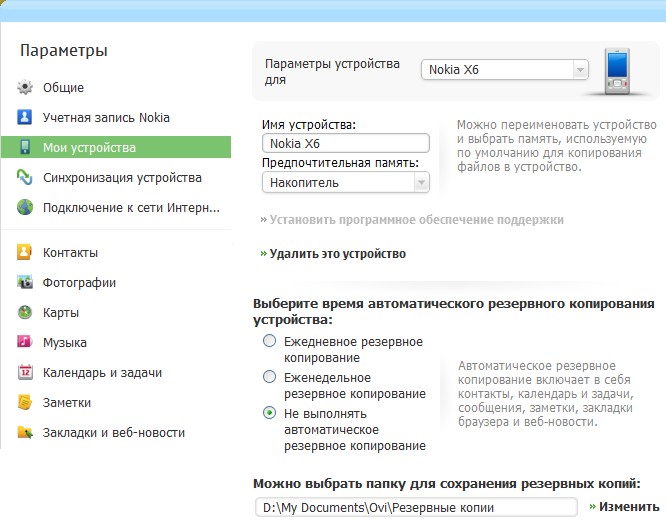Viewport: 666px width, 522px height.
Task: Click the yellow sticky note icon
Action: (25, 402)
